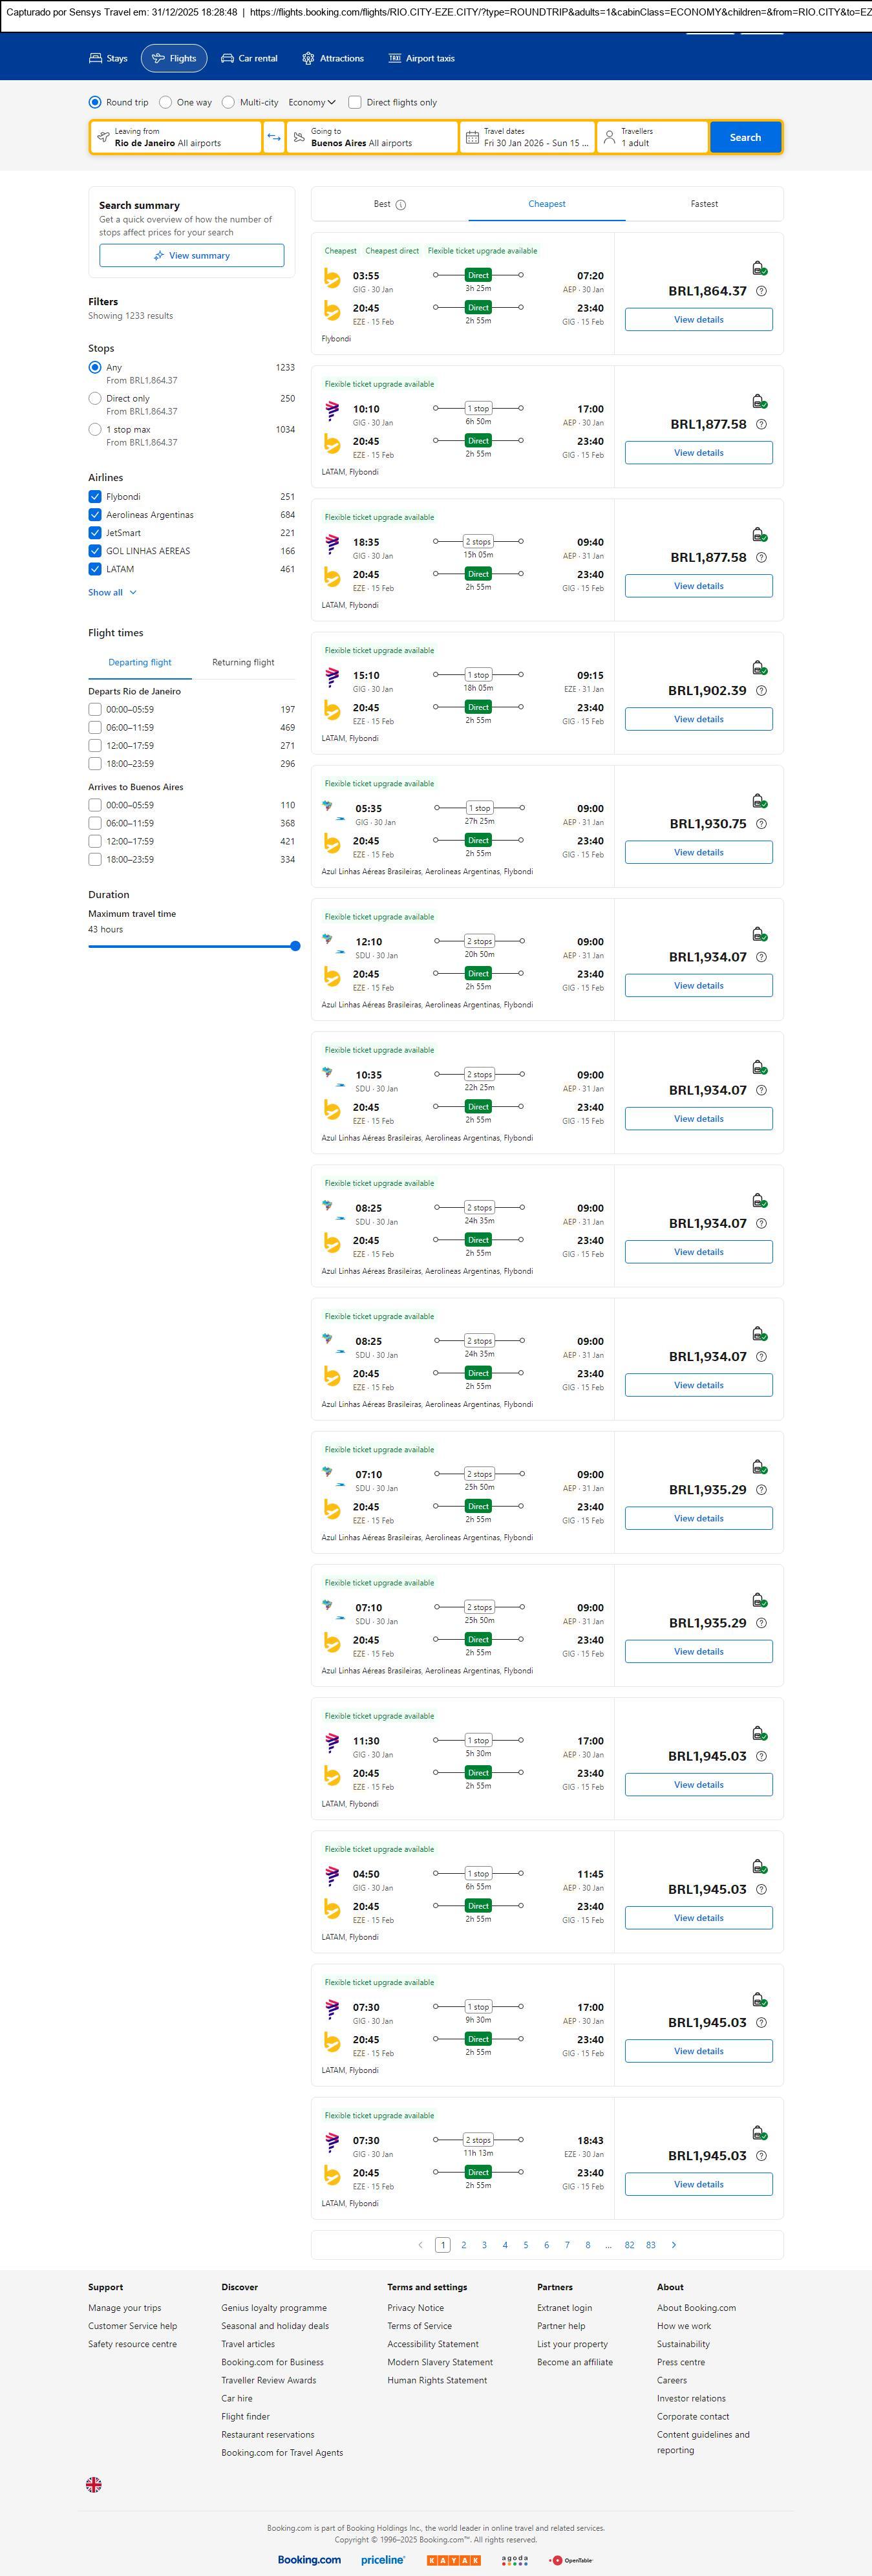Click the next page arrow in pagination
872x2576 pixels.
coord(674,2245)
